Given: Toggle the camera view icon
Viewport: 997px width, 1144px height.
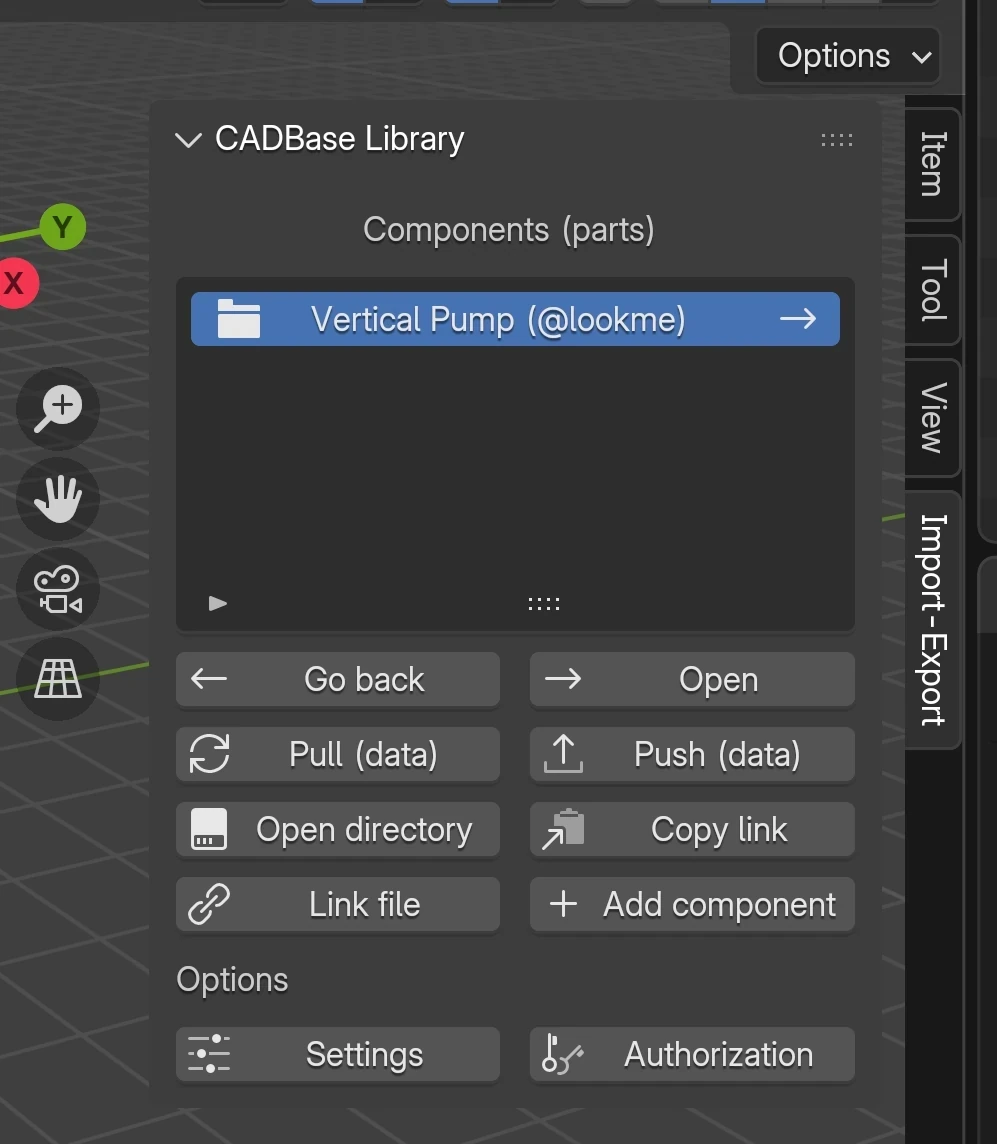Looking at the screenshot, I should tap(57, 590).
